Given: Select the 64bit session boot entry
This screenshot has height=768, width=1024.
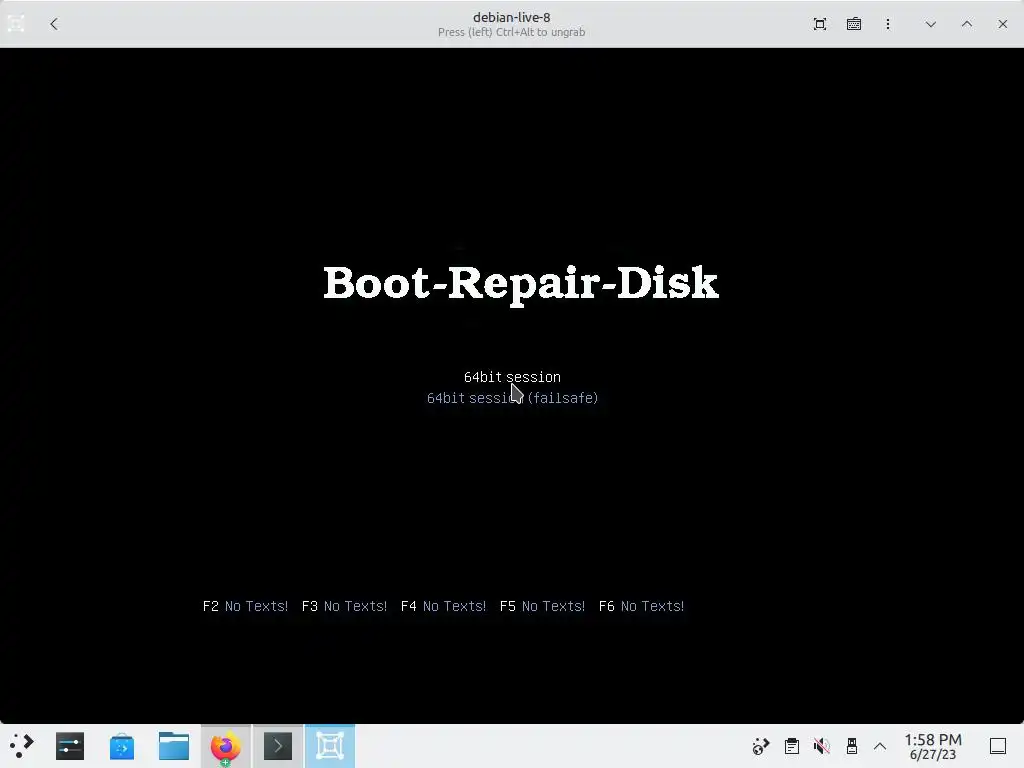Looking at the screenshot, I should (x=512, y=377).
